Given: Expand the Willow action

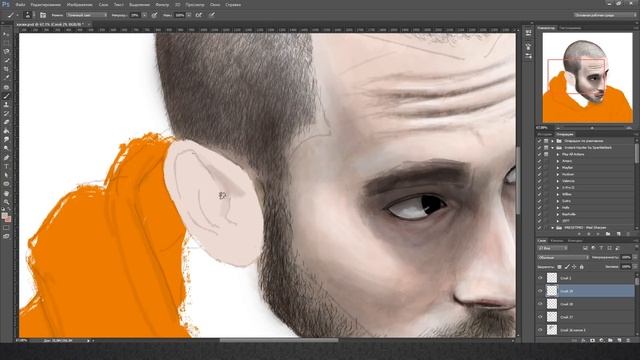Looking at the screenshot, I should click(558, 194).
